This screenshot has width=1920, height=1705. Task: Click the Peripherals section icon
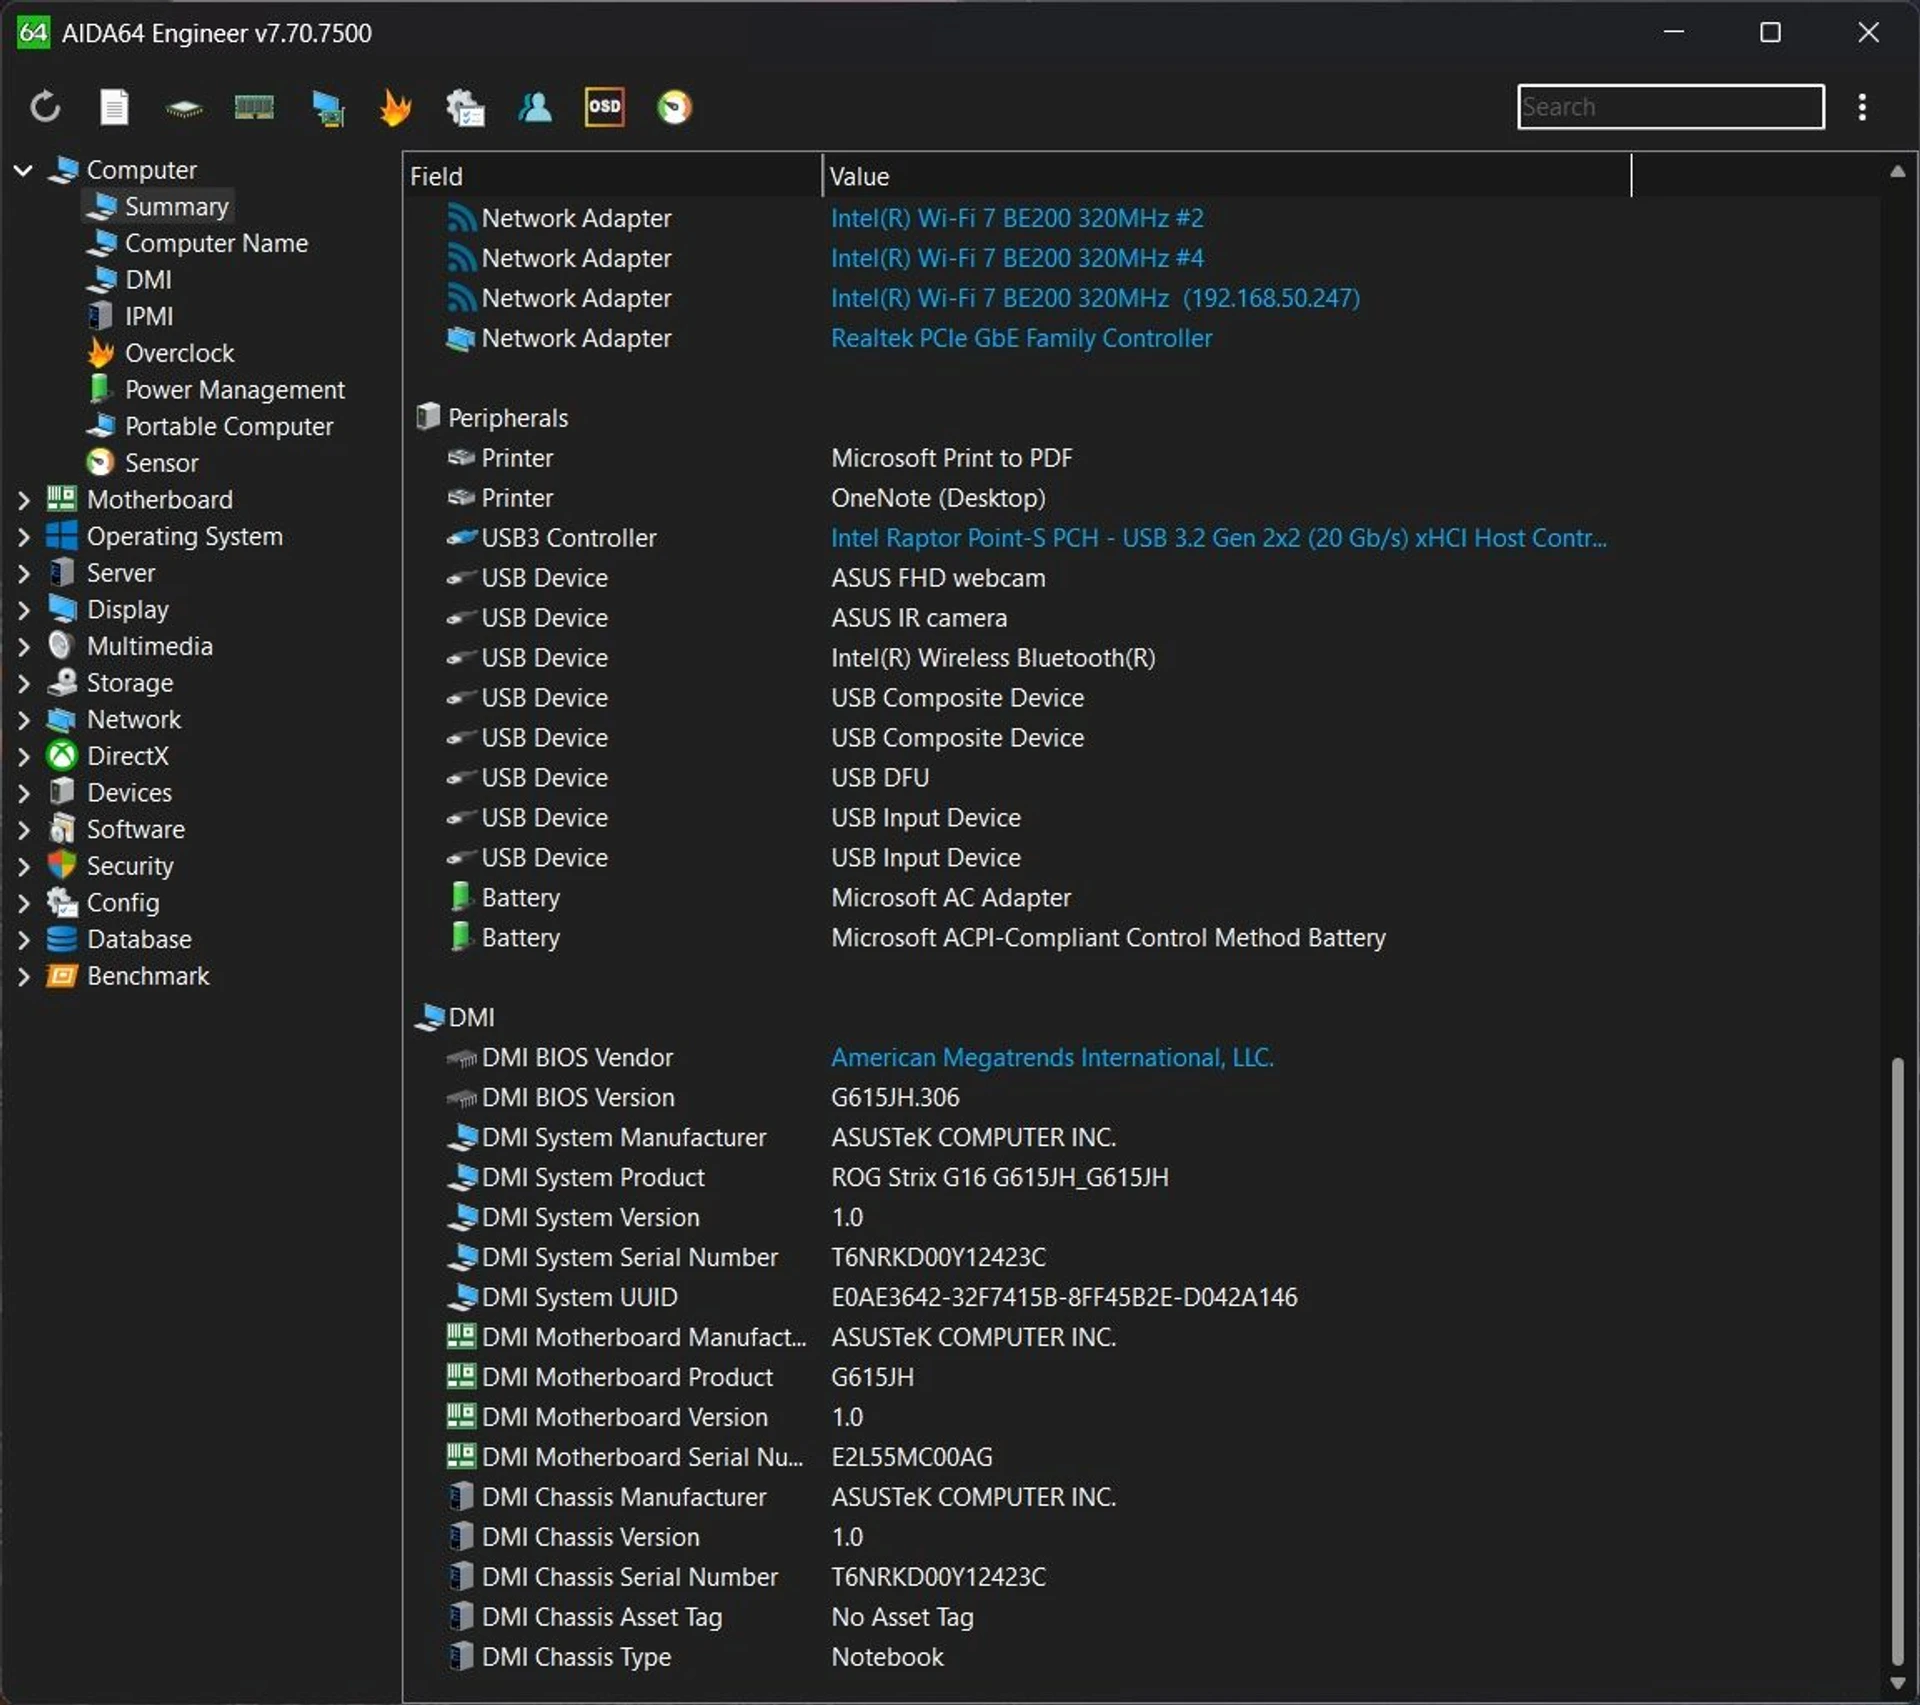pos(428,417)
